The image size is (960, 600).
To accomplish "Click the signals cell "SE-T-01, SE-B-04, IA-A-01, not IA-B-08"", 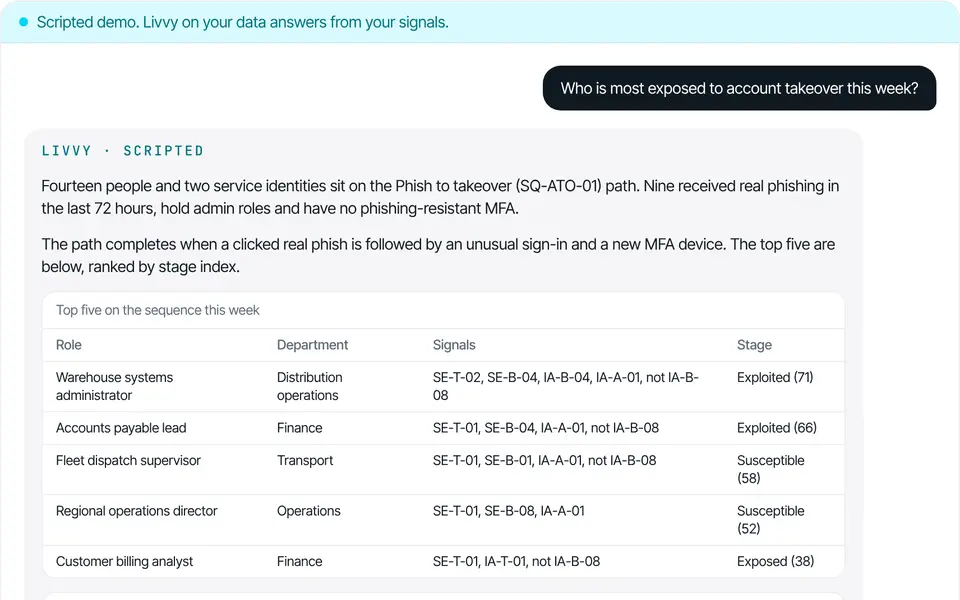I will (x=546, y=428).
